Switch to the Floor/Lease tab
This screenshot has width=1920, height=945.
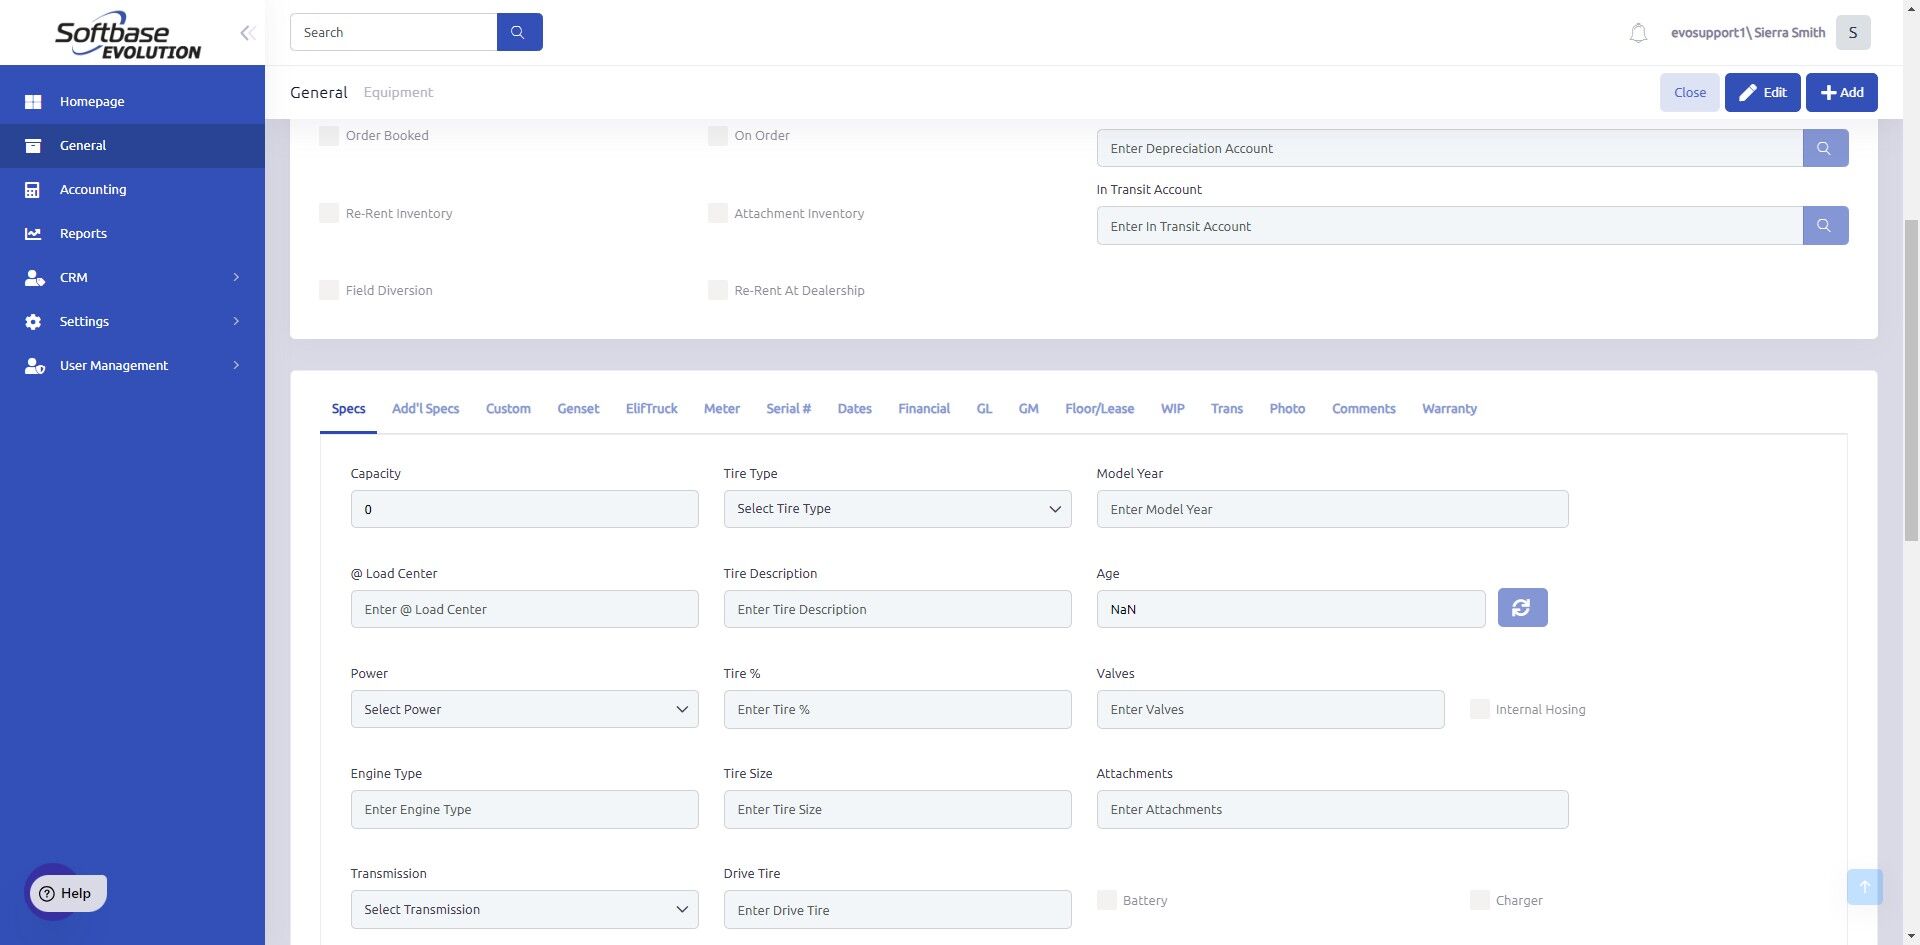click(x=1099, y=408)
